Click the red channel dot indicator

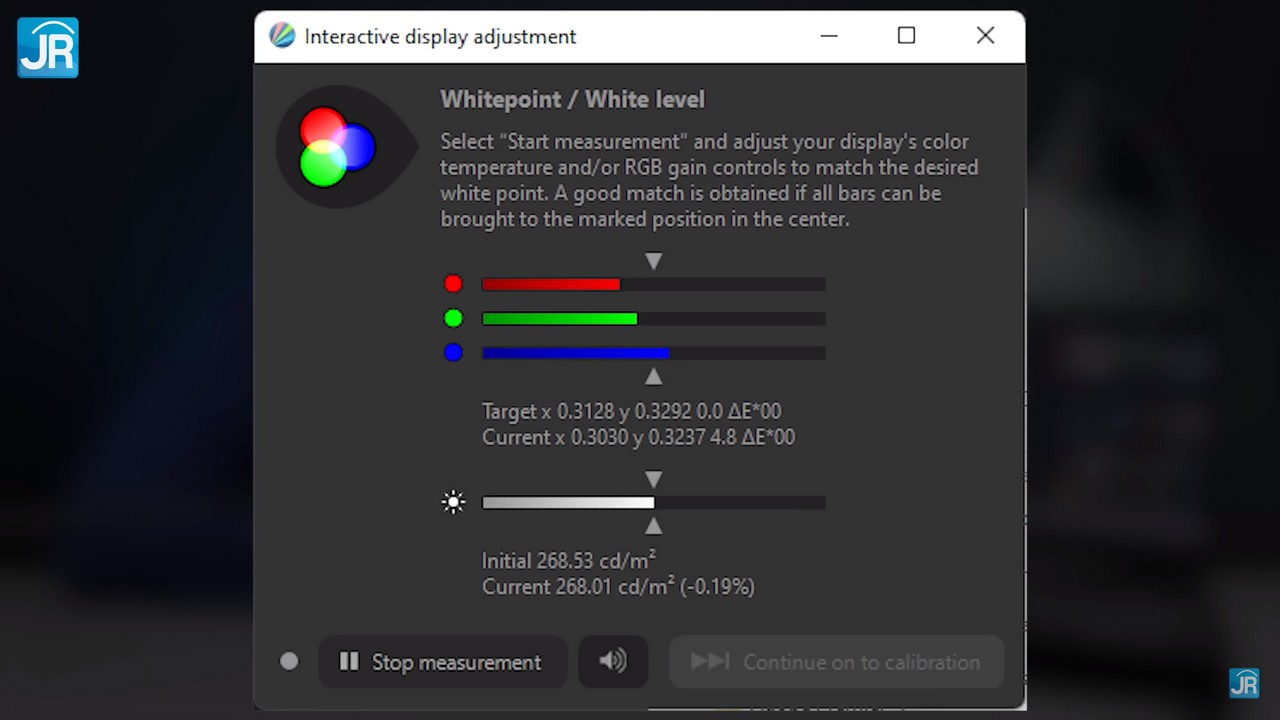click(453, 284)
